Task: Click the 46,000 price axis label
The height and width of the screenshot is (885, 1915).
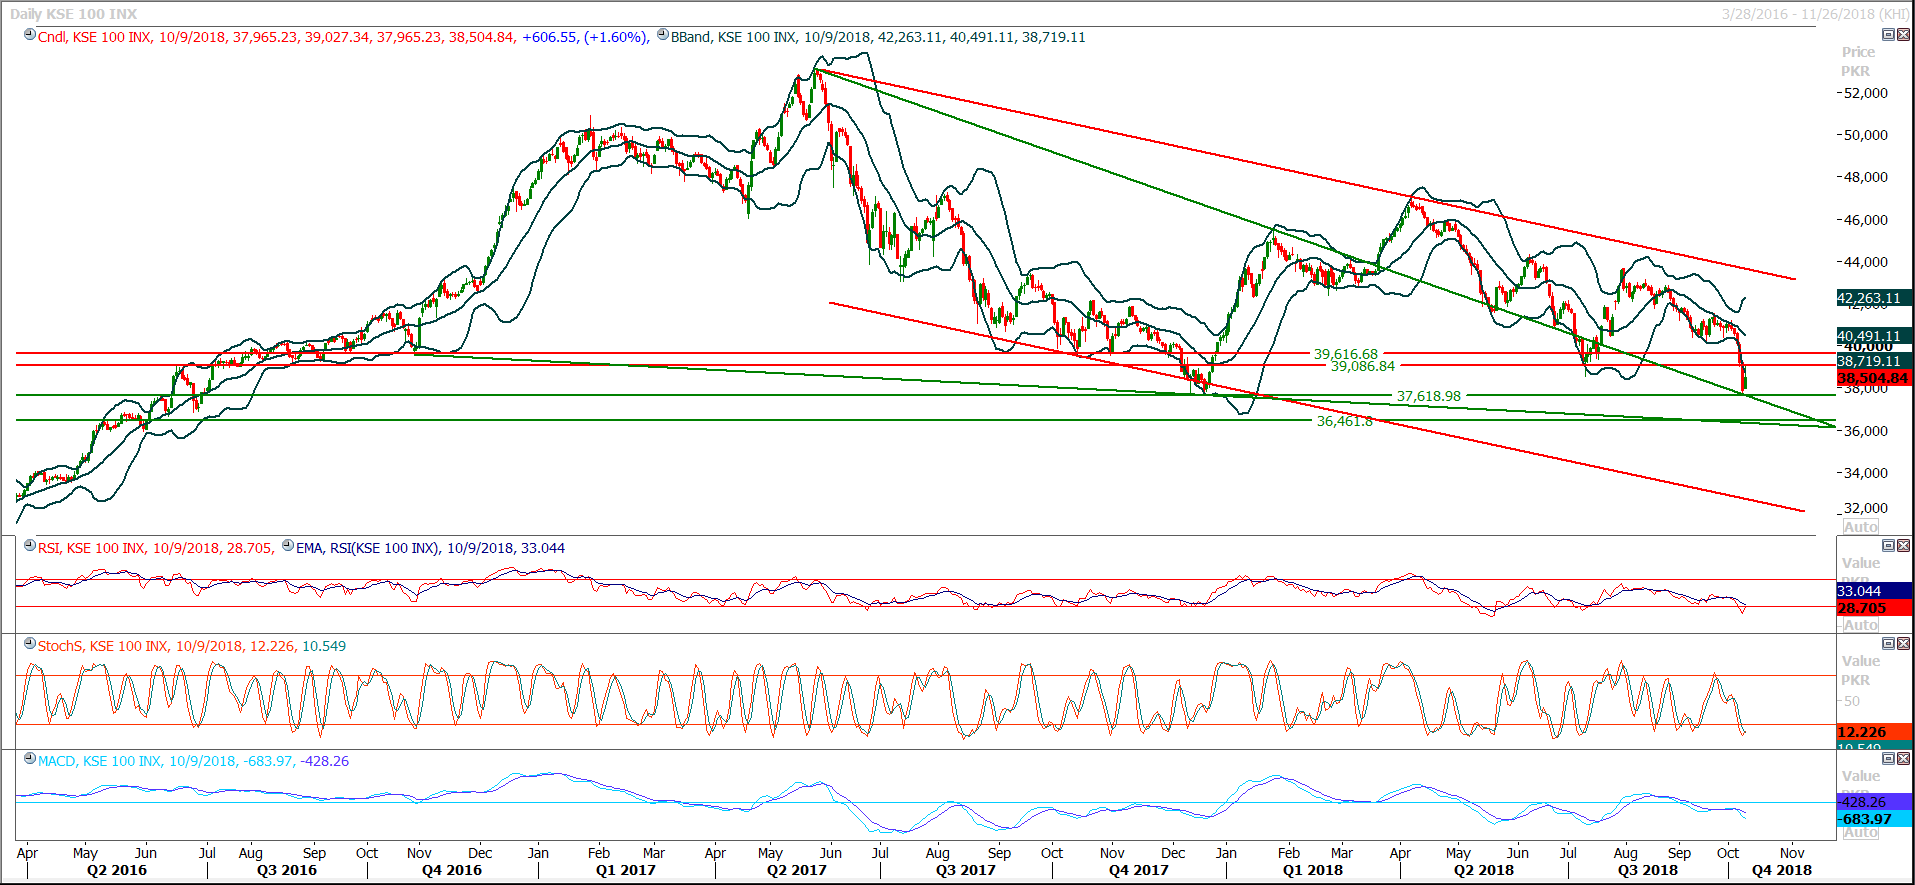Action: (x=1866, y=220)
